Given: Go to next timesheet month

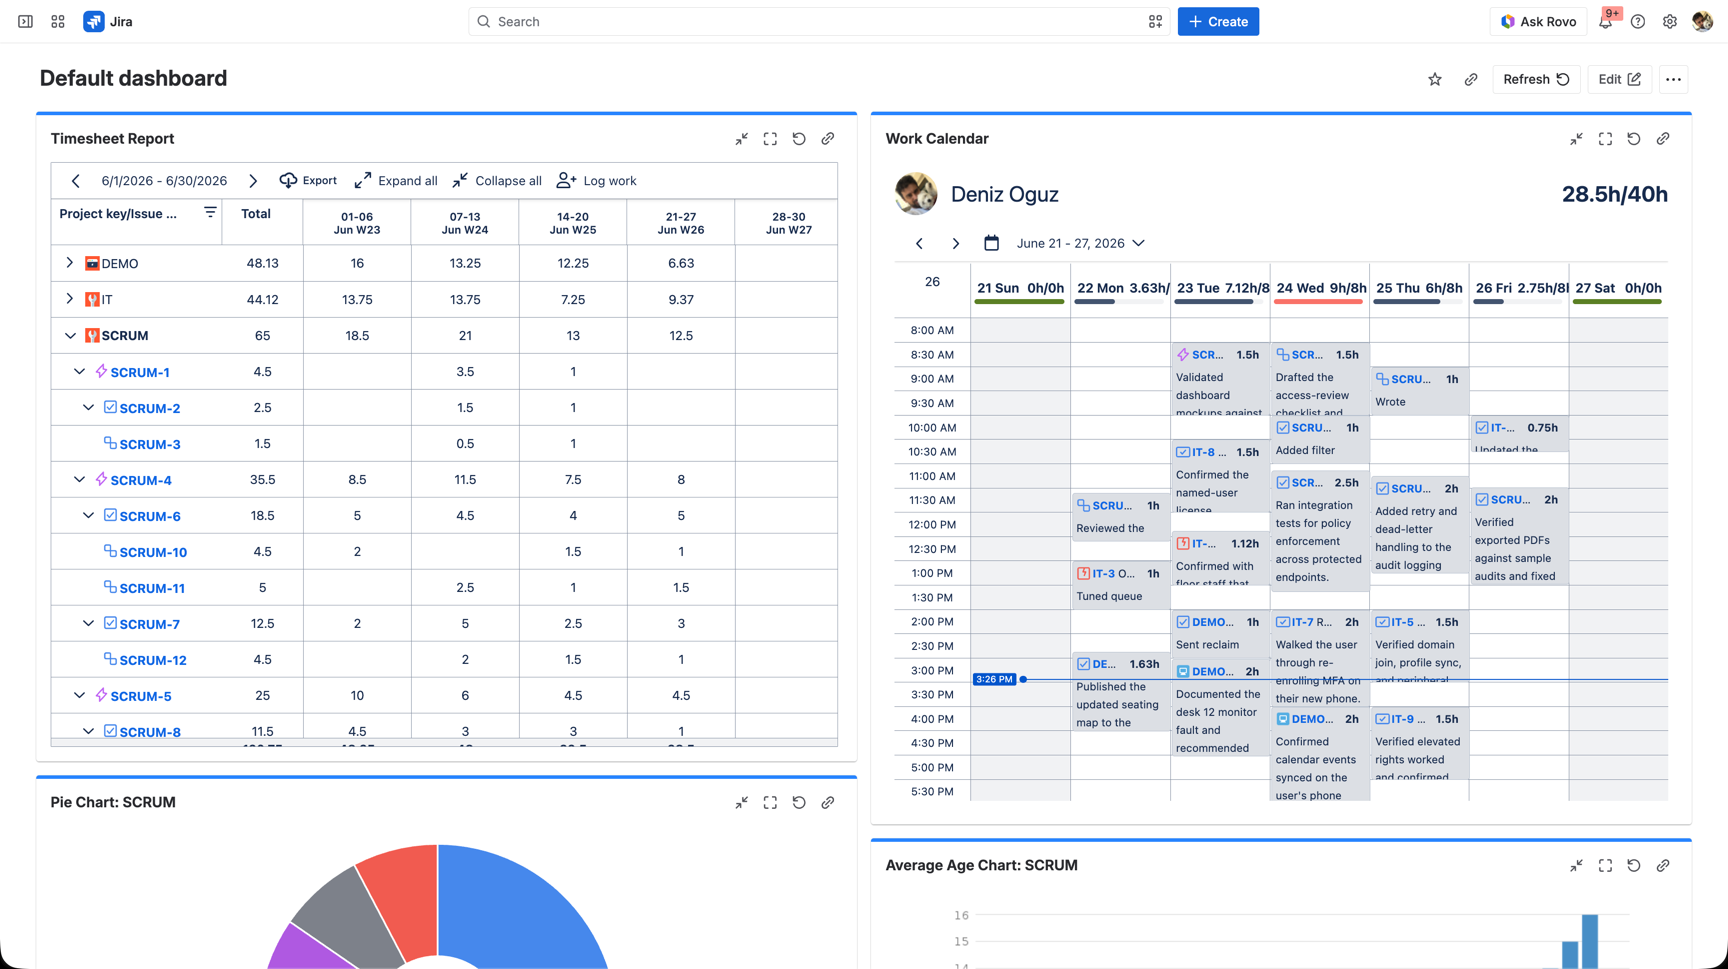Looking at the screenshot, I should point(253,181).
